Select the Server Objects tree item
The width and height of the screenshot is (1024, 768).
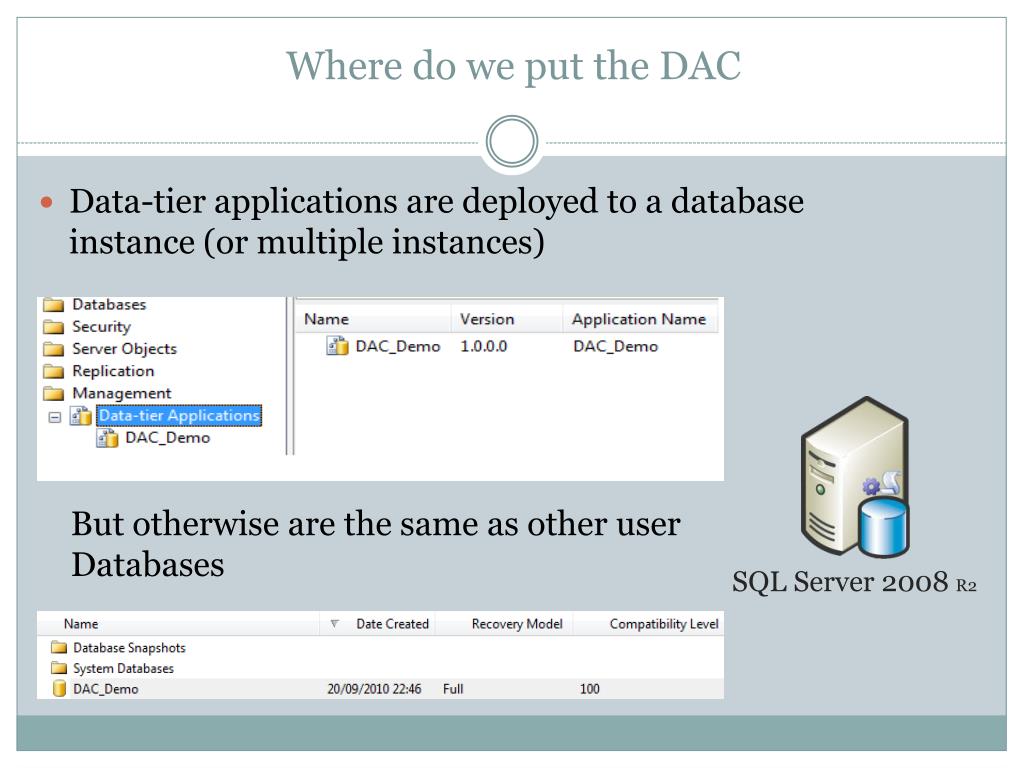pos(125,349)
